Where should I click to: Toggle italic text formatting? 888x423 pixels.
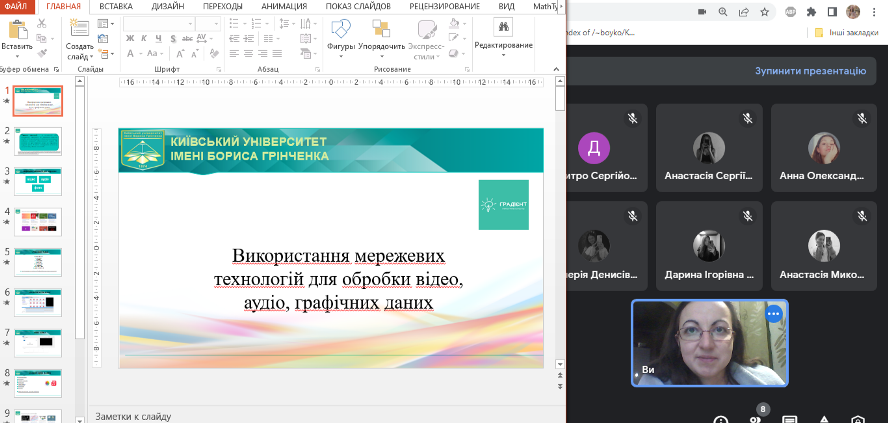[x=144, y=38]
